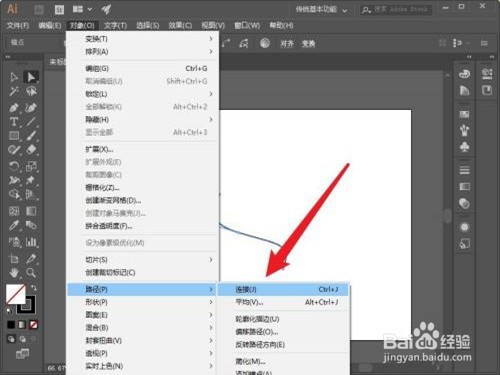Click the Change Screen Mode button
The width and height of the screenshot is (500, 375).
22,354
